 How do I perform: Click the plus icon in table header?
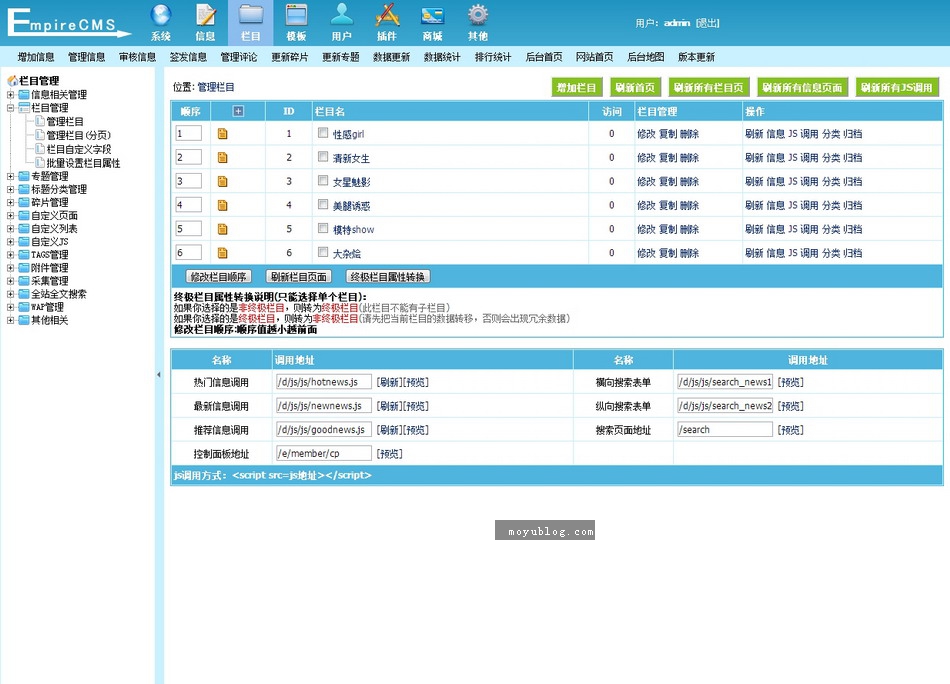click(x=238, y=111)
